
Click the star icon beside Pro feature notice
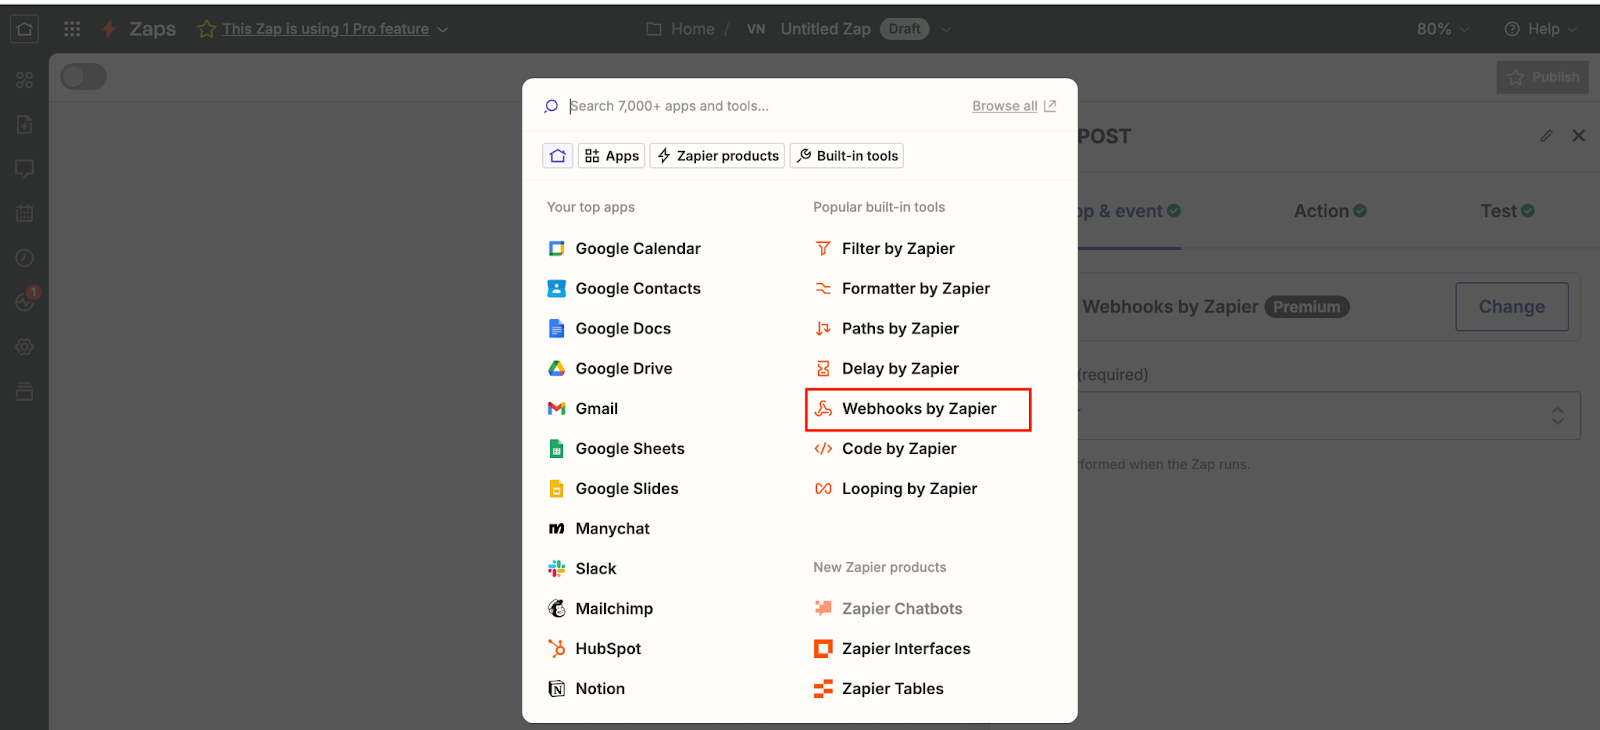click(x=206, y=29)
